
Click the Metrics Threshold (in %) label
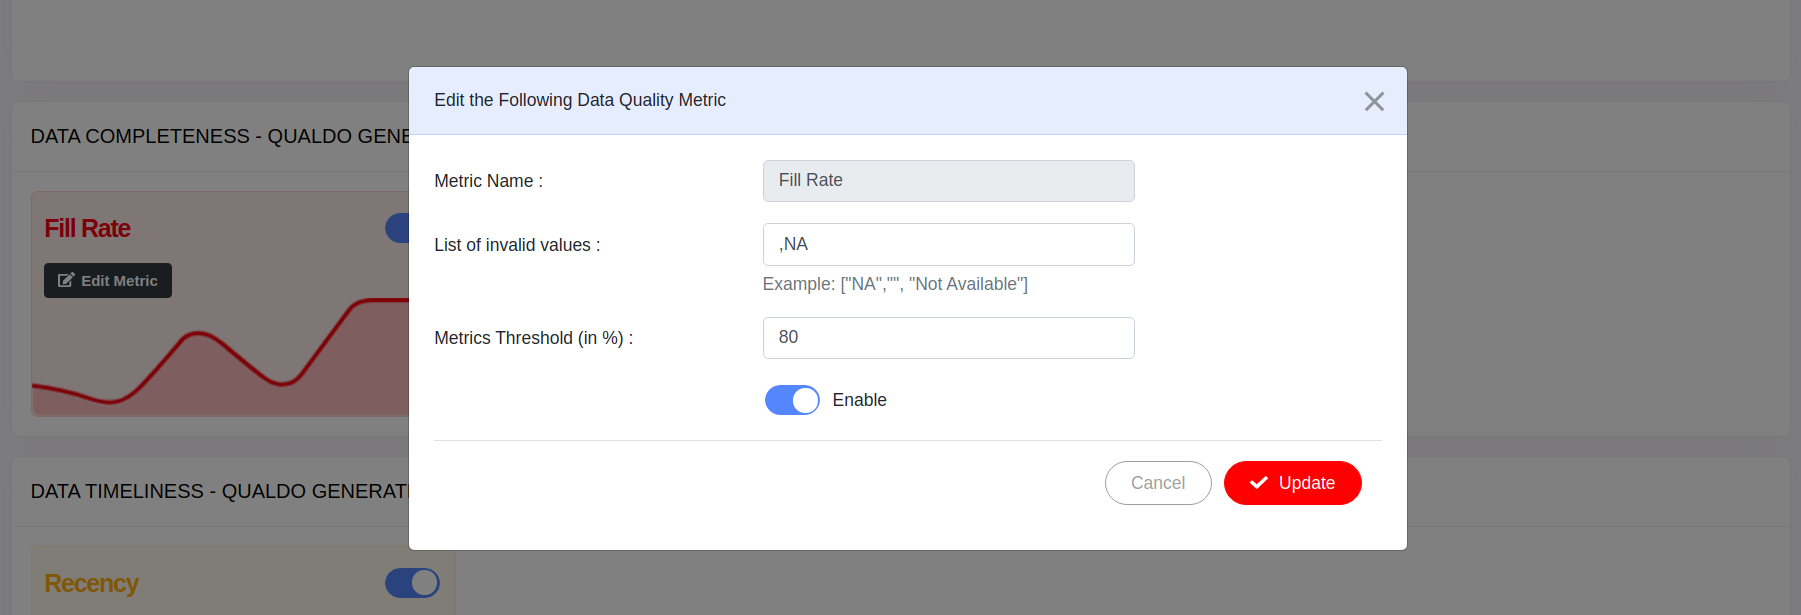pos(533,338)
